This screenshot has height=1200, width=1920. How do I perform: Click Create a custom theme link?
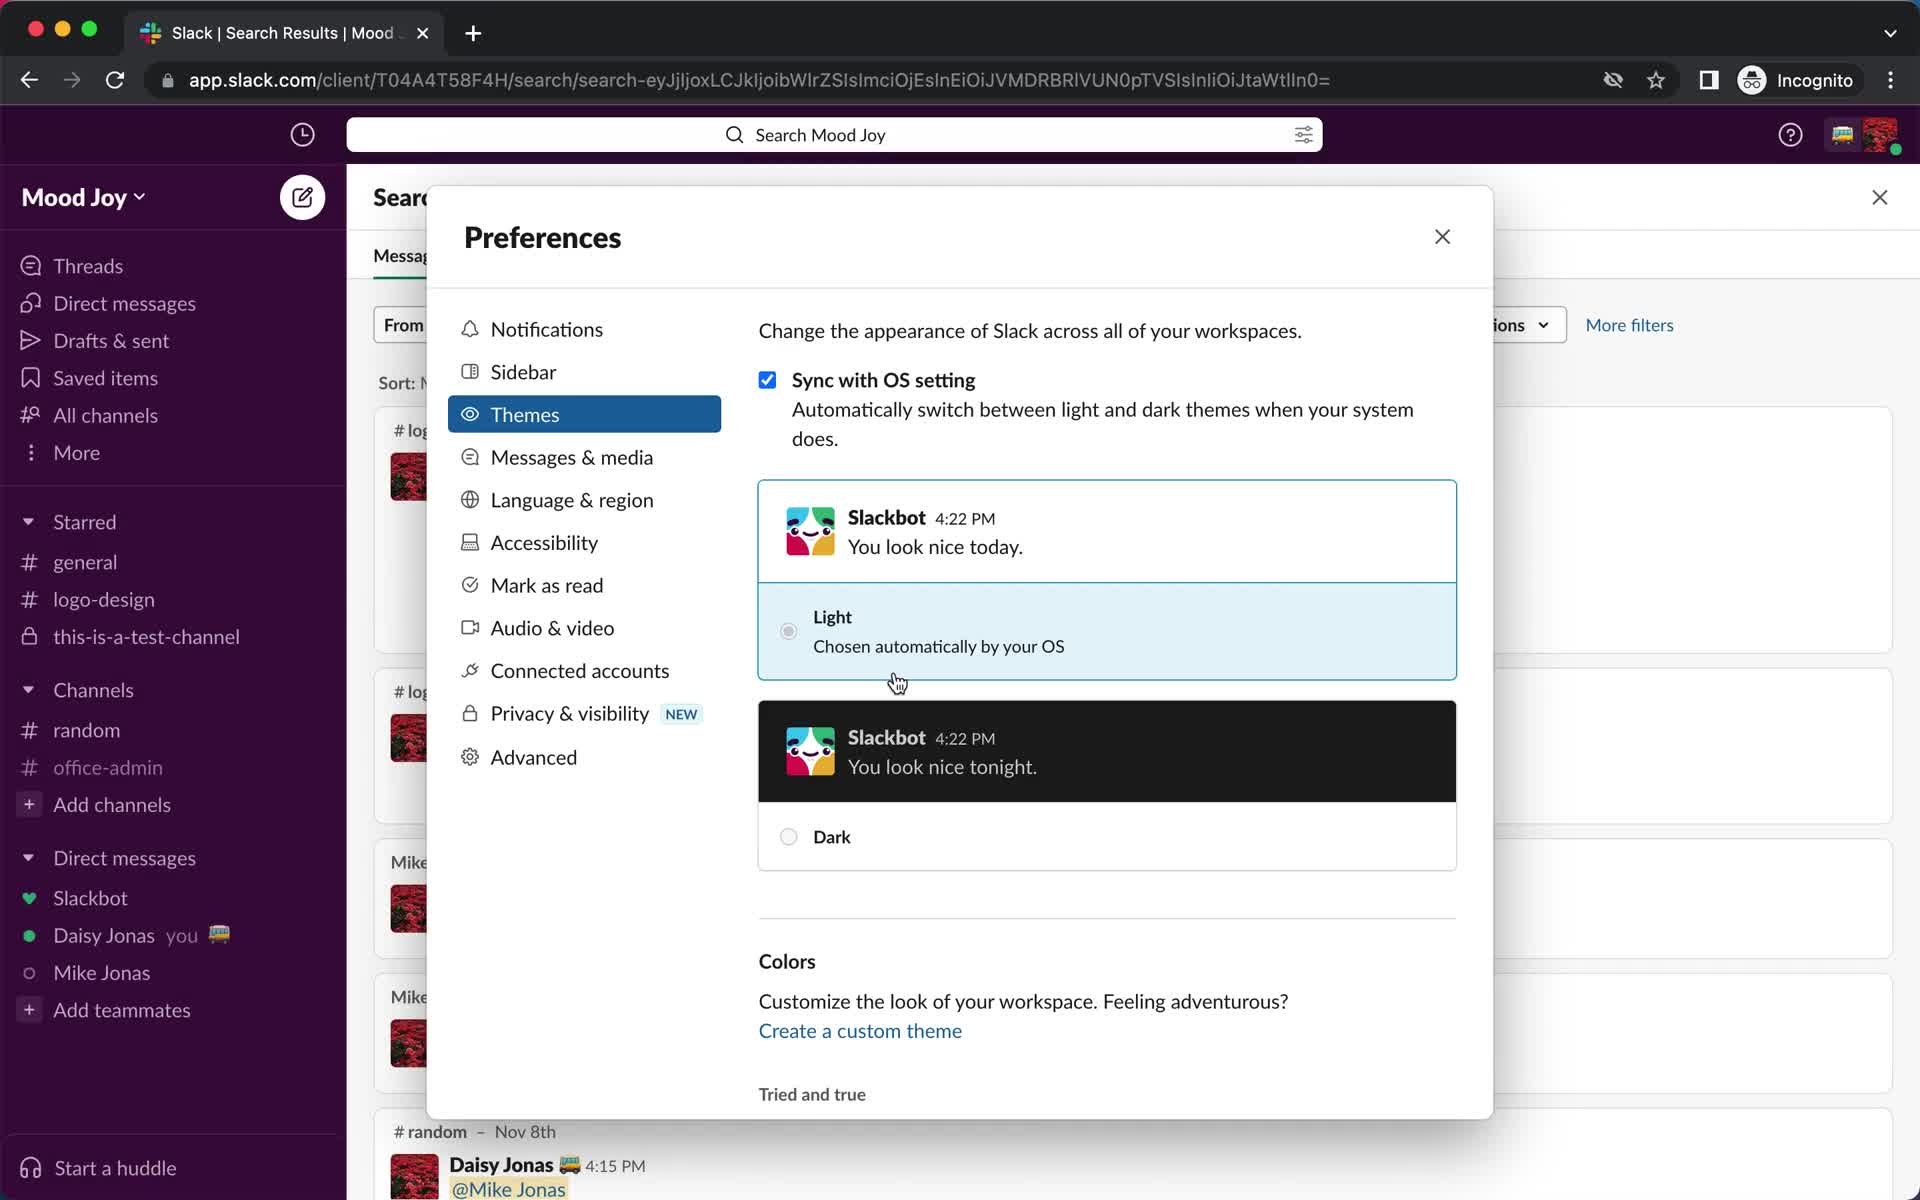(x=858, y=1030)
